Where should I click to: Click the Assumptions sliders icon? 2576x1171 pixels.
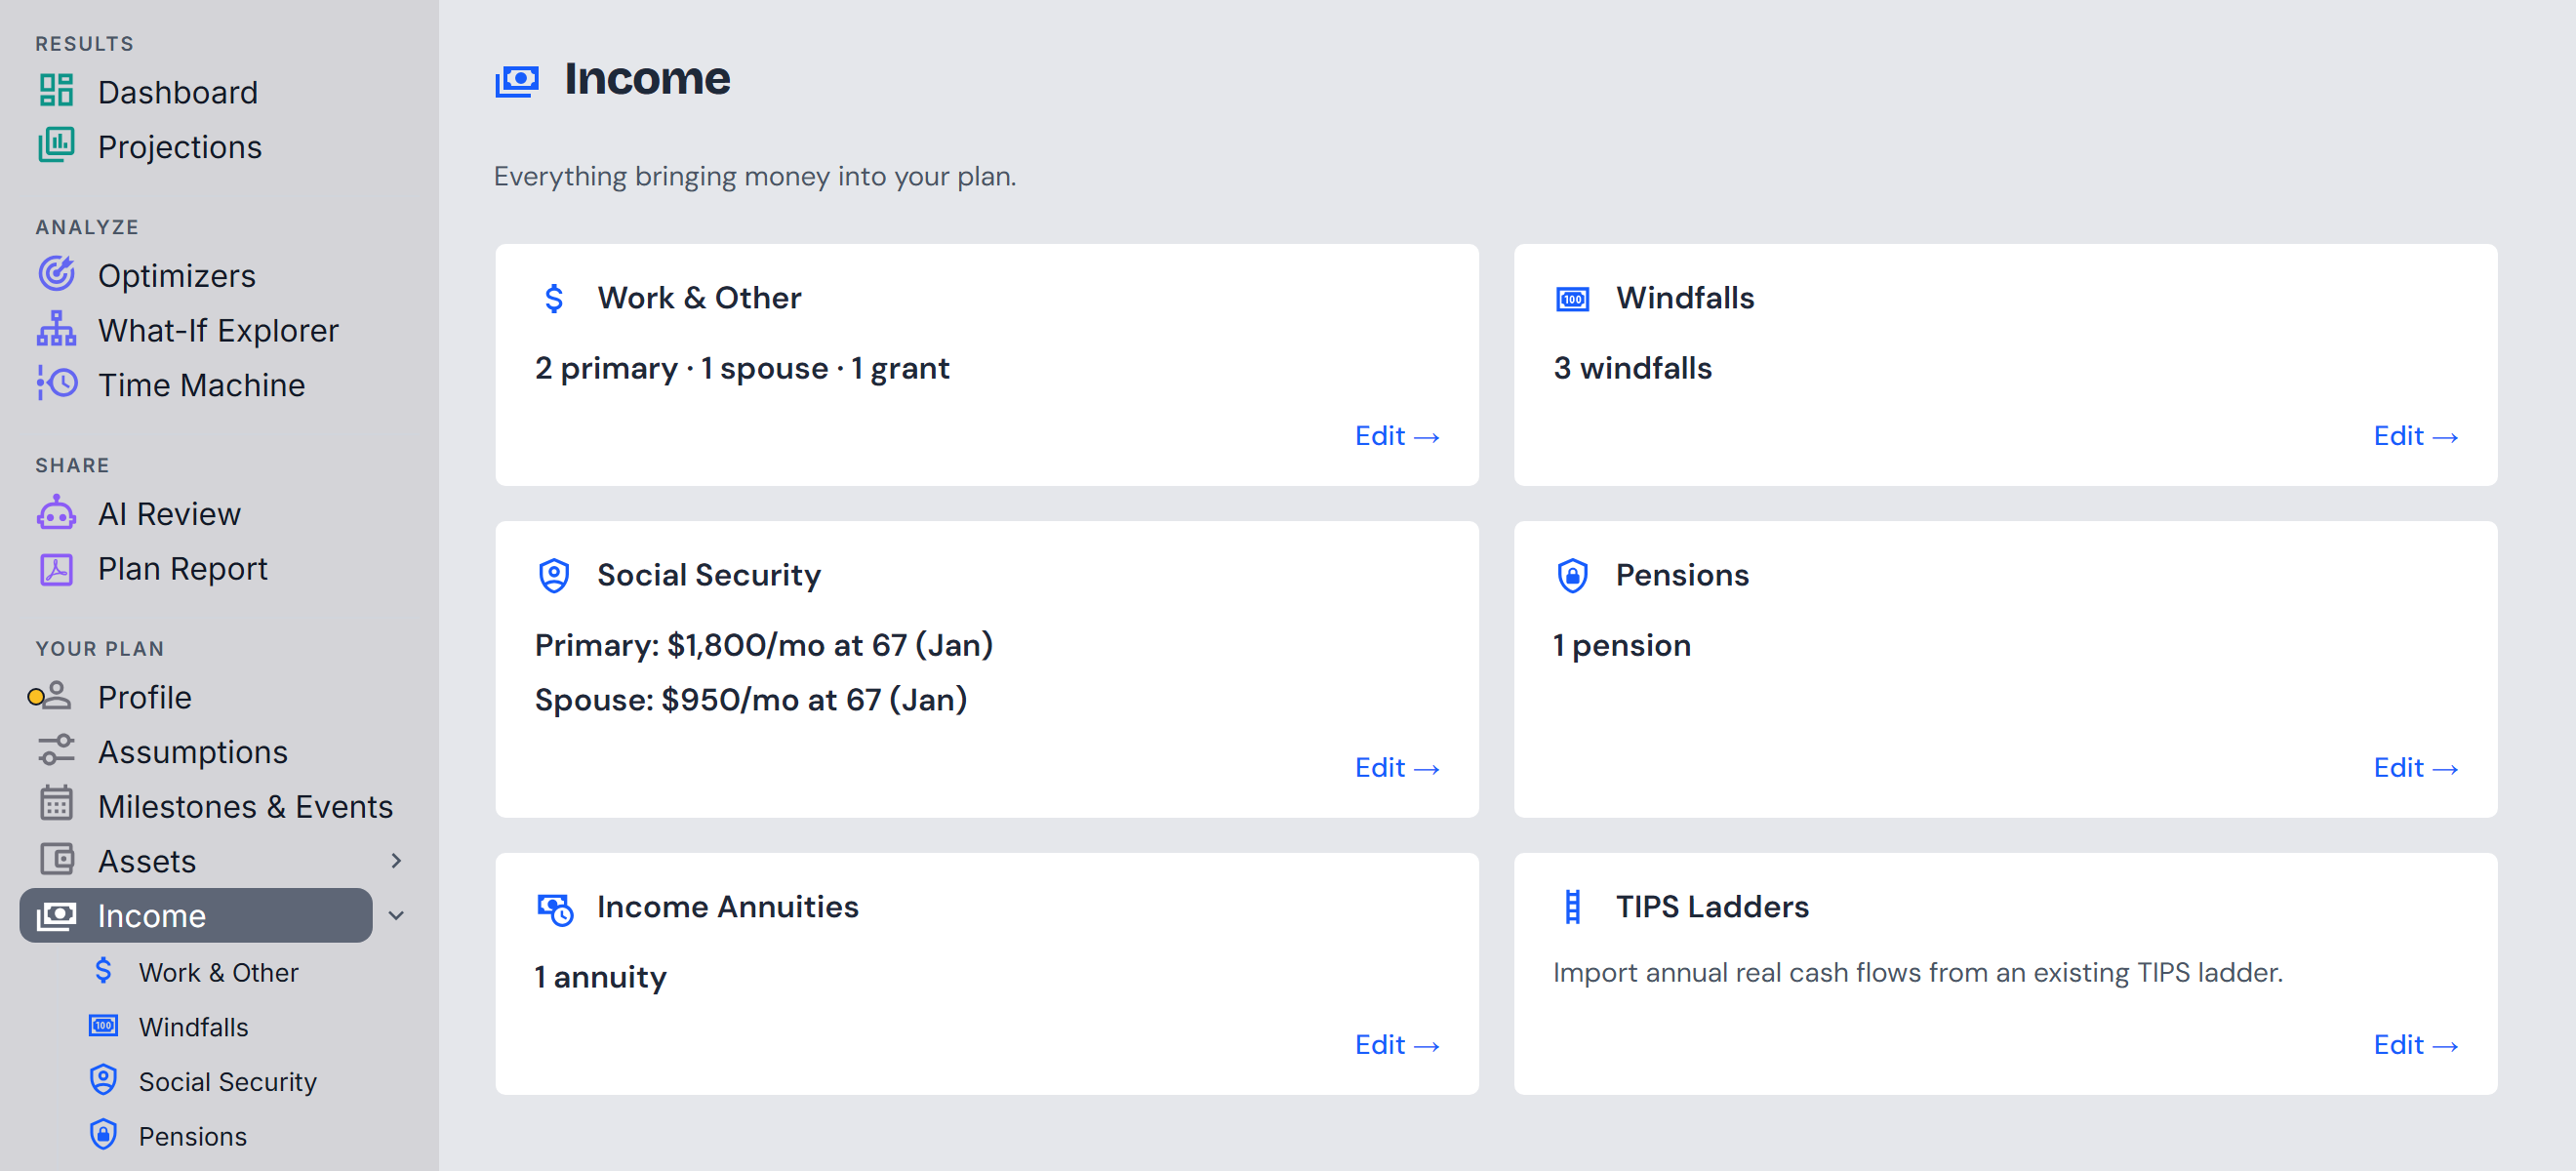tap(56, 750)
